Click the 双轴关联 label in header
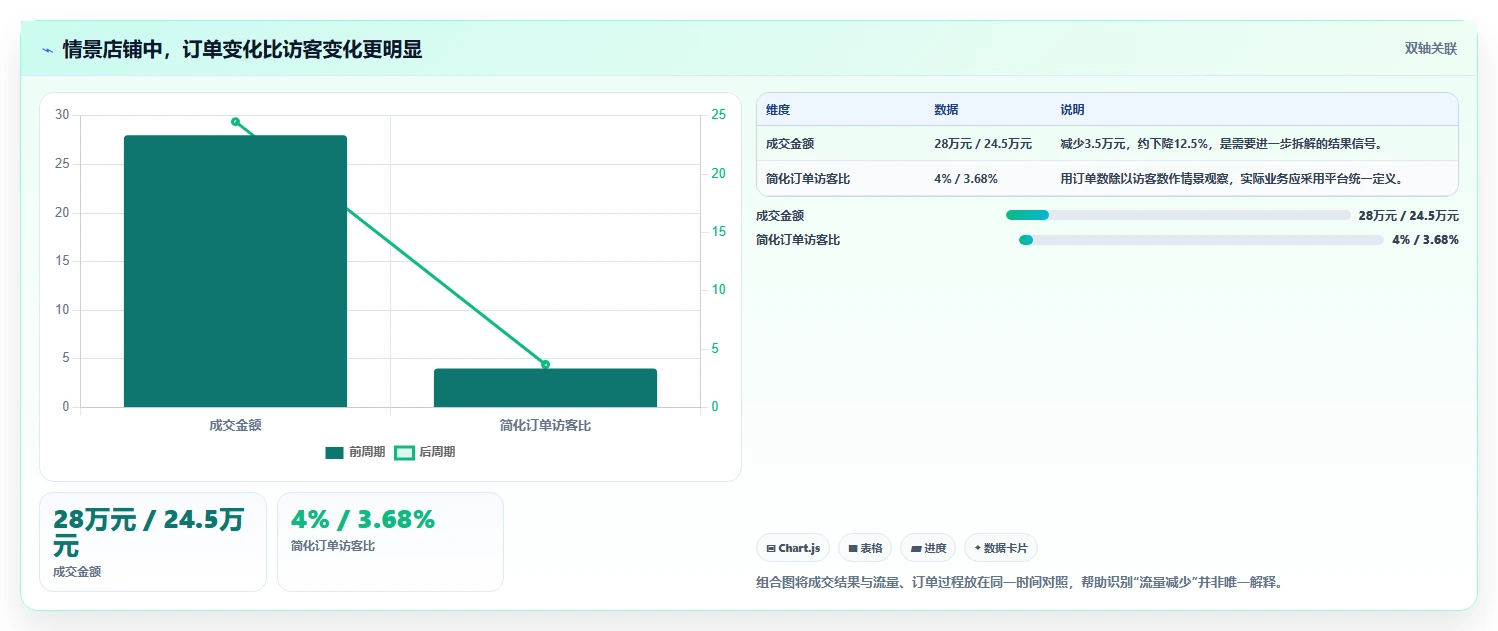Image resolution: width=1498 pixels, height=631 pixels. [x=1431, y=49]
